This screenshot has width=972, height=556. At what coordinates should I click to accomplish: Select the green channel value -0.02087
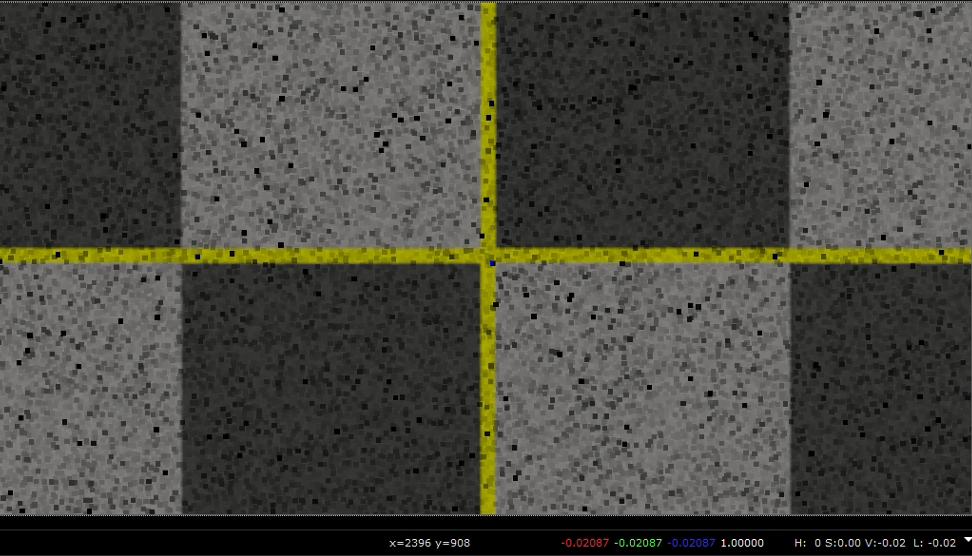click(x=638, y=543)
